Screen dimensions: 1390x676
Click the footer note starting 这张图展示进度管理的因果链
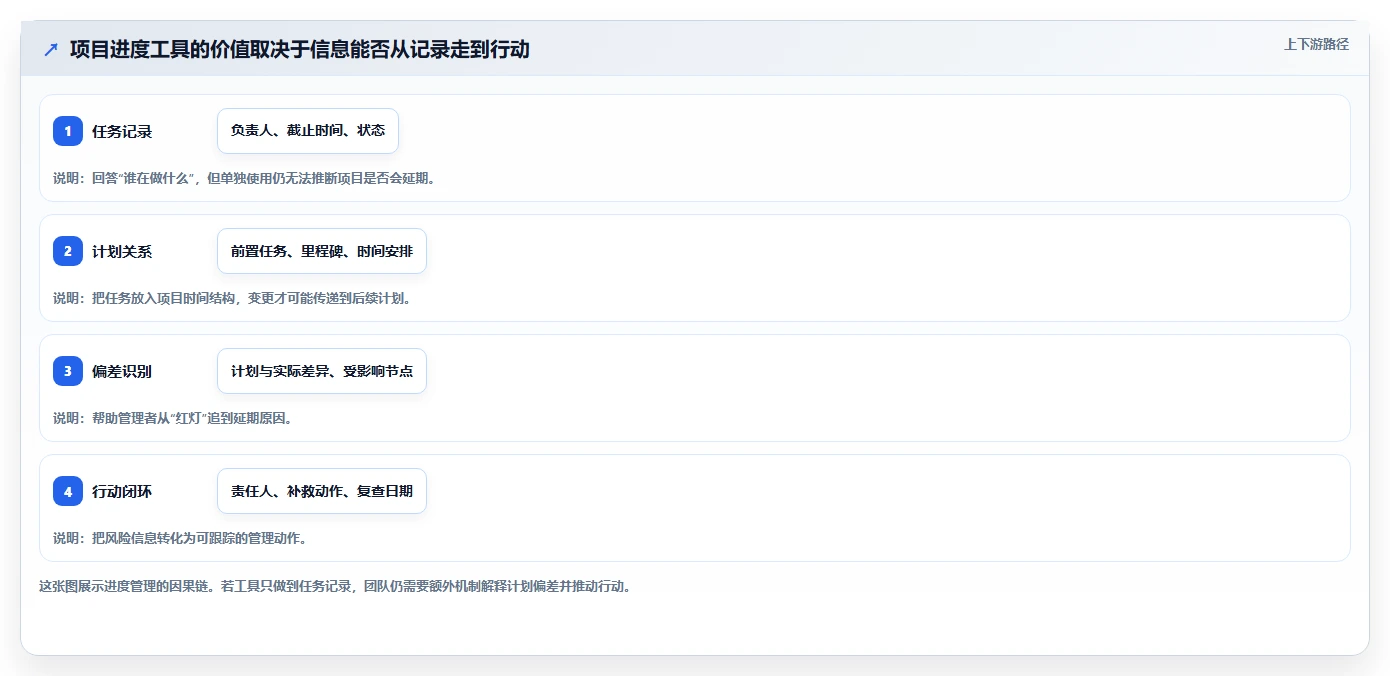pos(335,586)
